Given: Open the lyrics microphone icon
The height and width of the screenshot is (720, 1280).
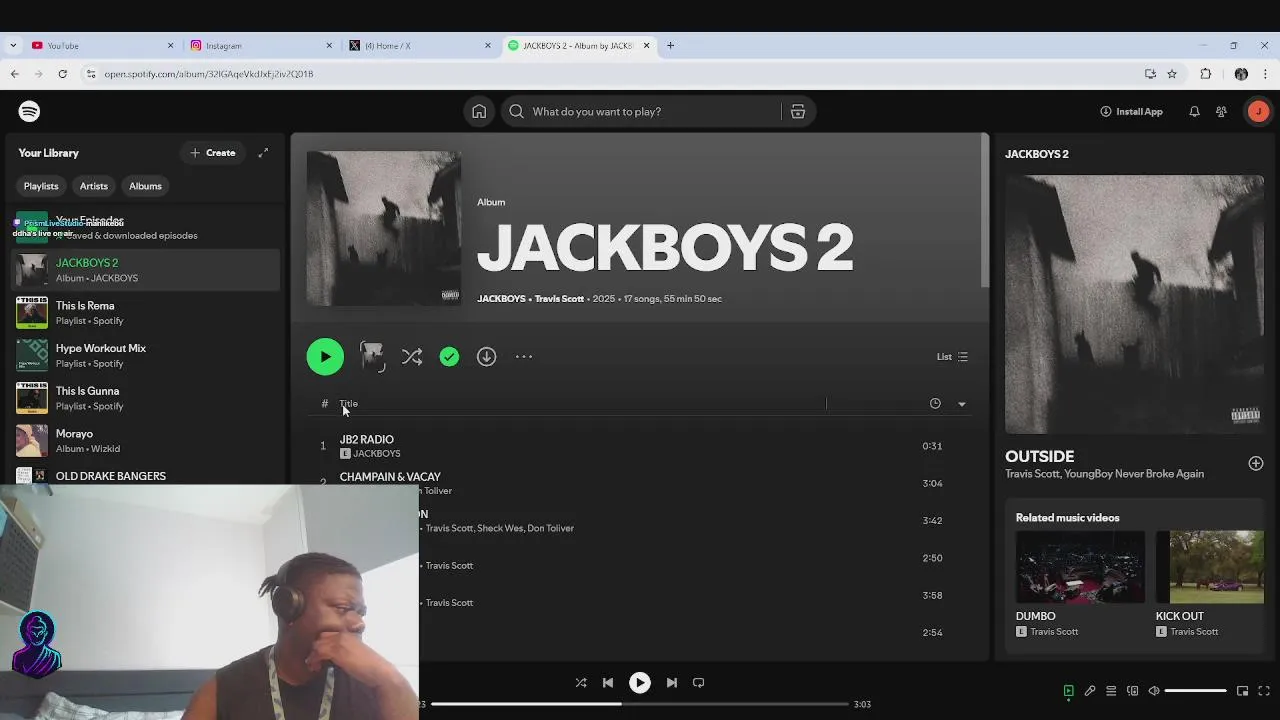Looking at the screenshot, I should pos(1090,691).
